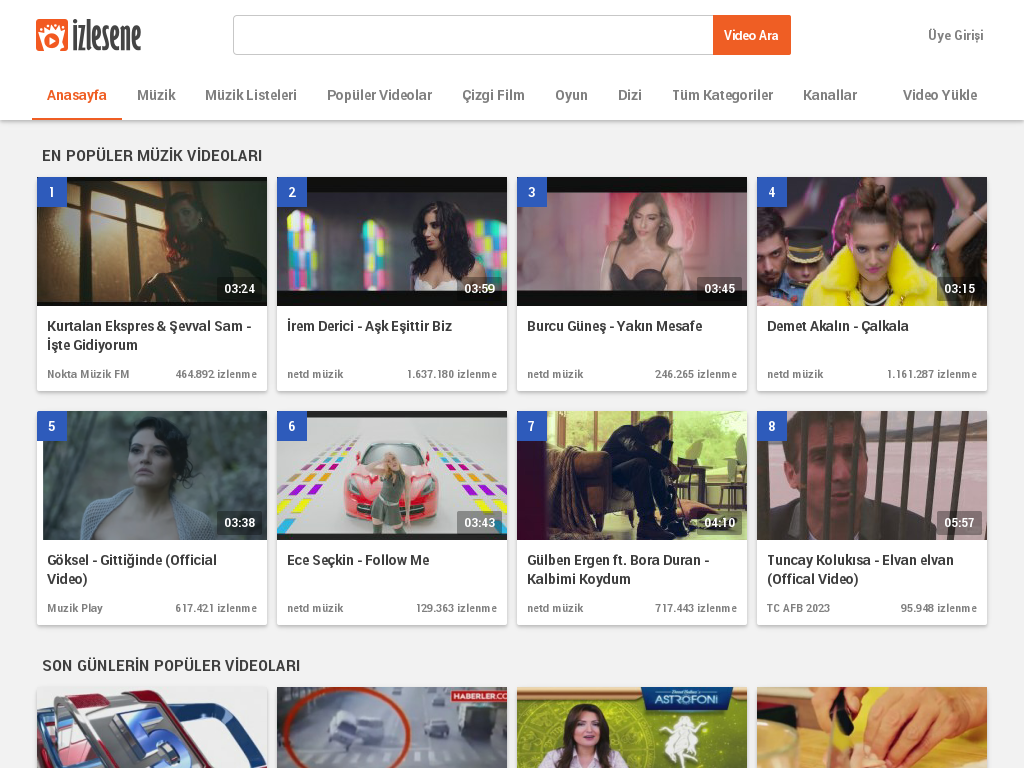
Task: Open the Üye Girişi login link
Action: [x=954, y=34]
